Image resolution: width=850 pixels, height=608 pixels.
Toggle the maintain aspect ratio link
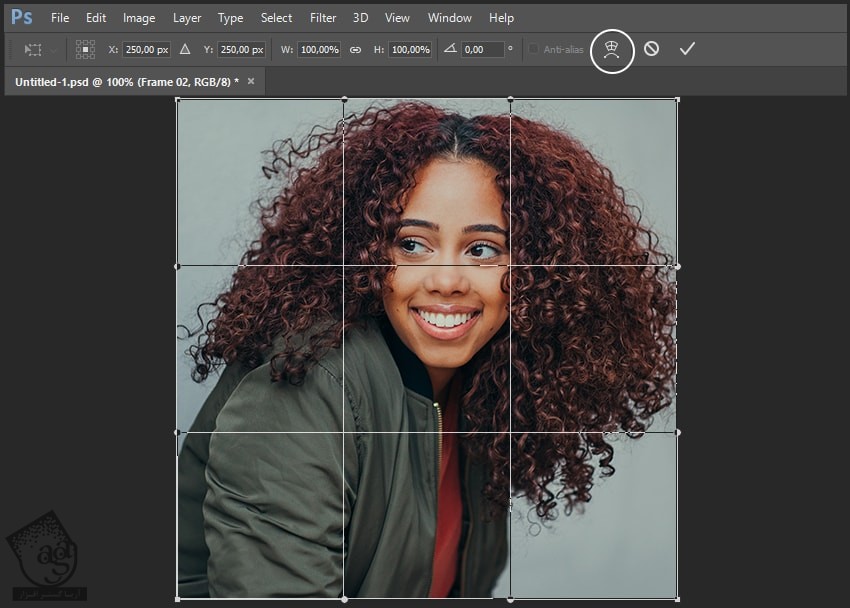(355, 49)
